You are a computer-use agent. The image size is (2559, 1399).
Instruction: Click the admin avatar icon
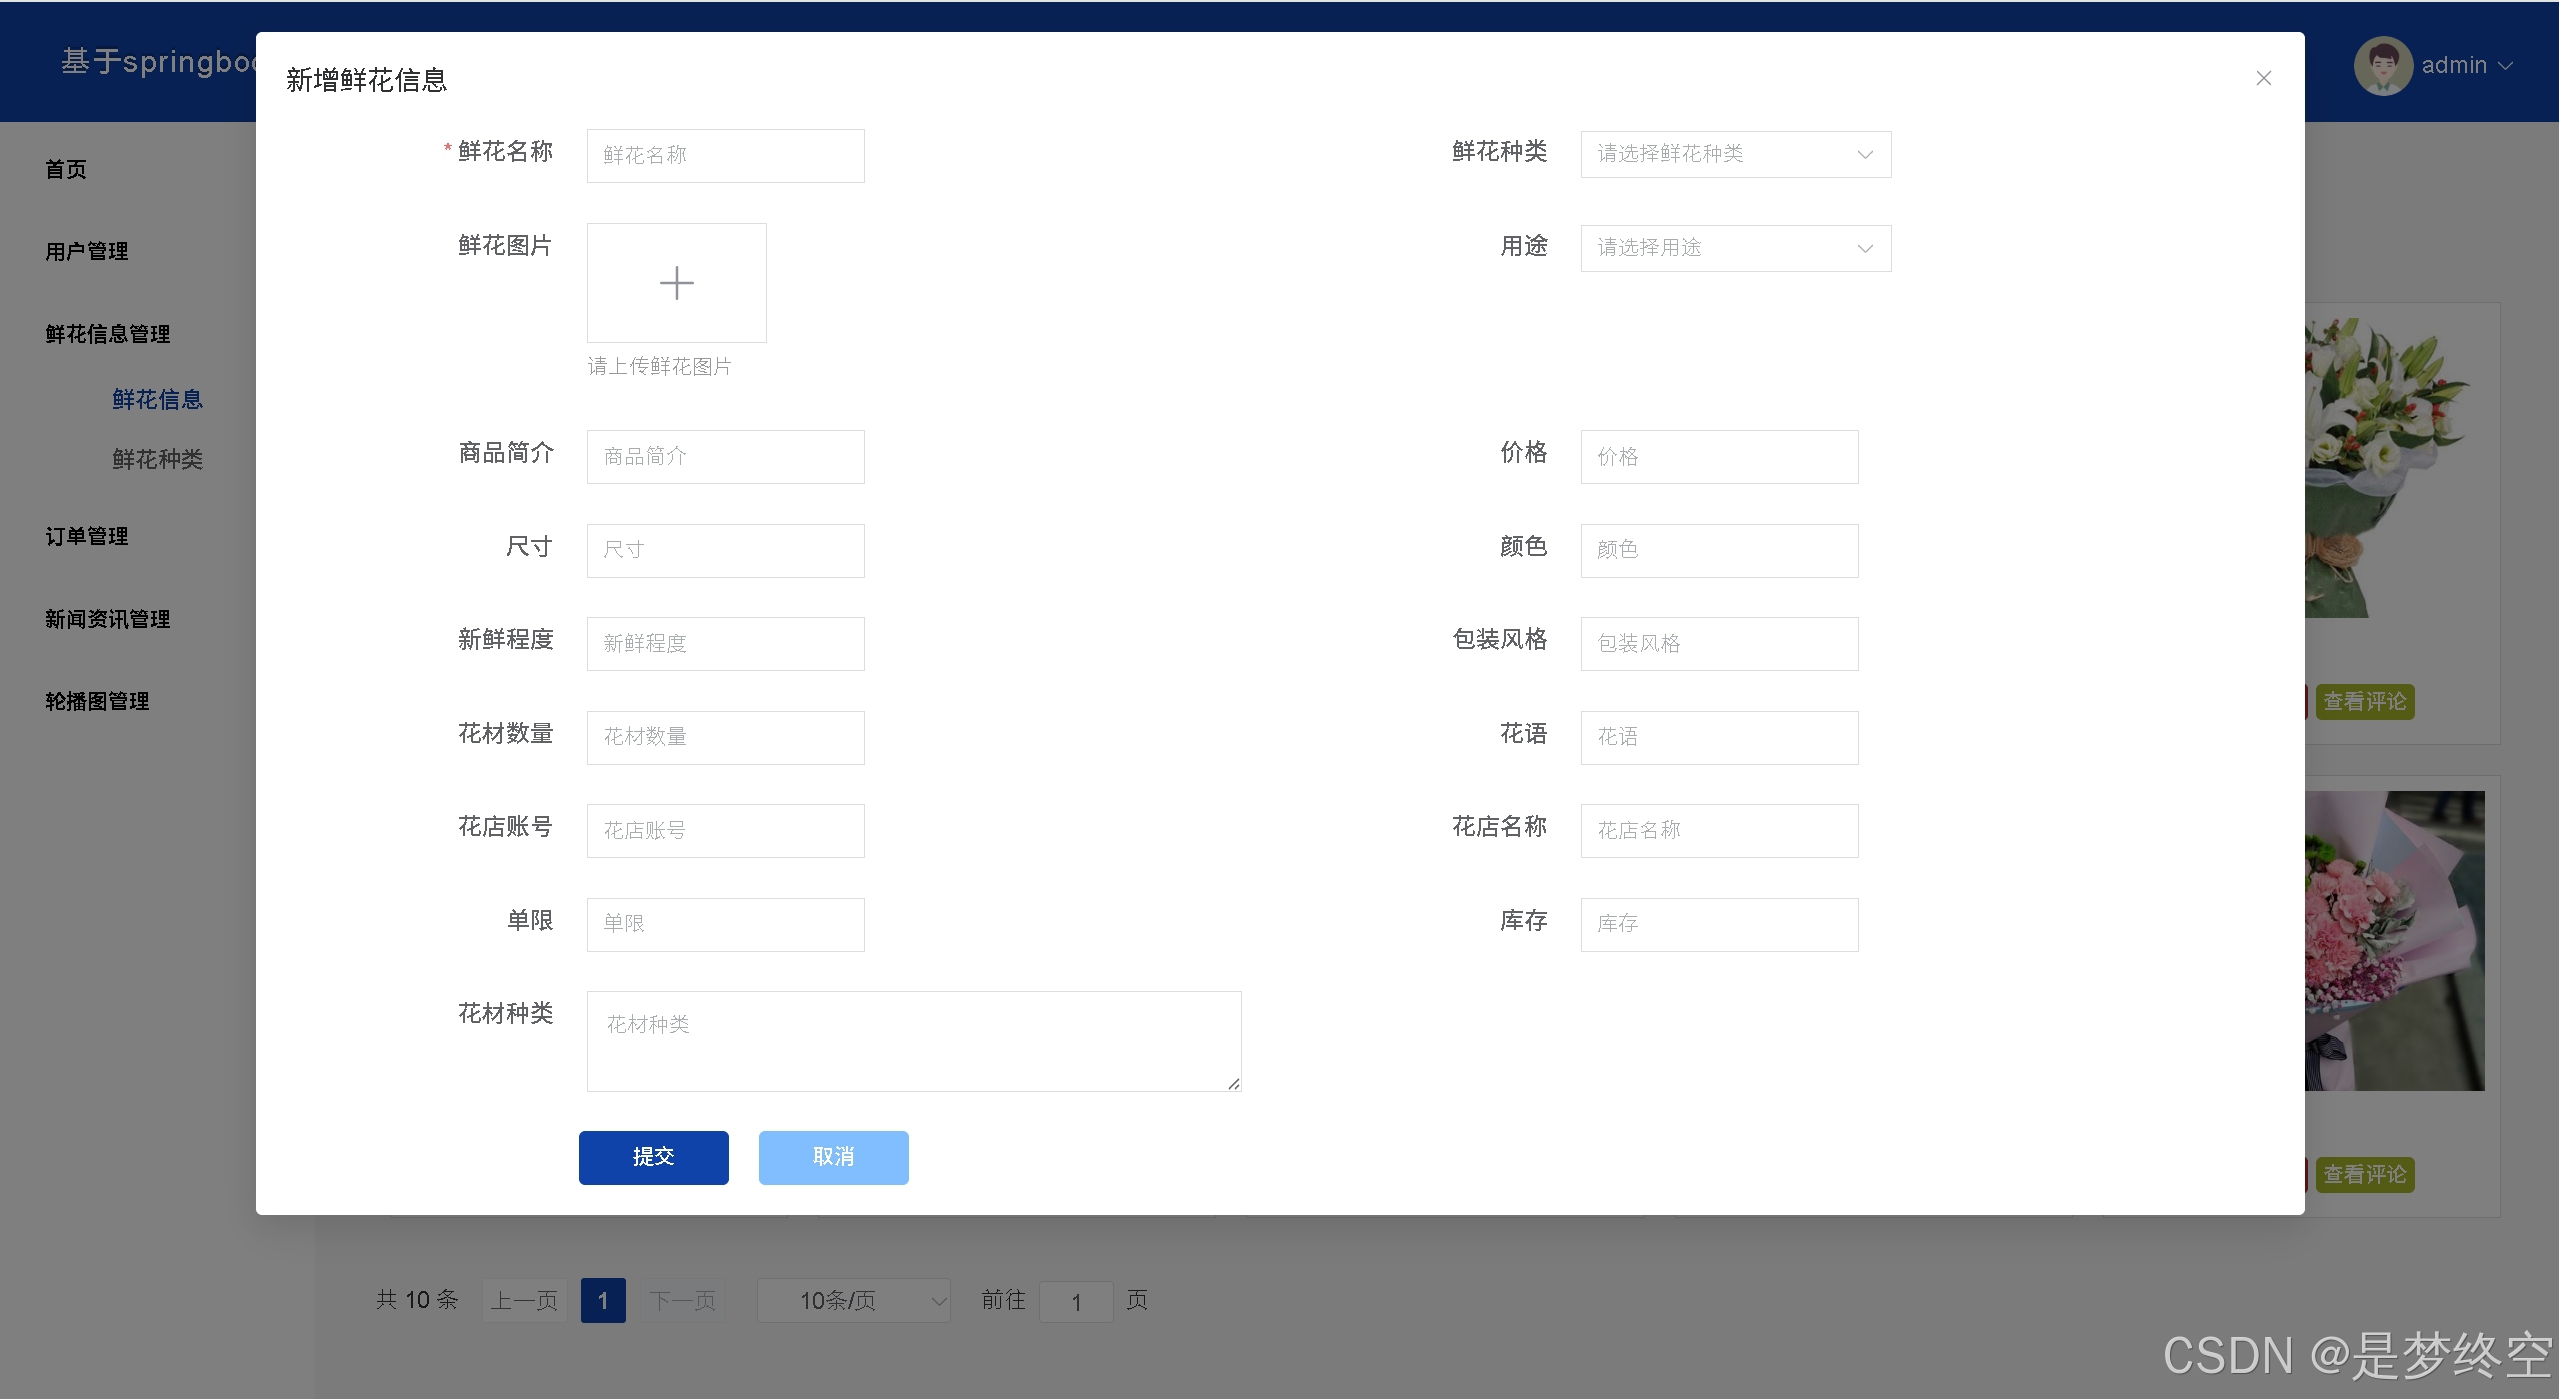point(2383,64)
